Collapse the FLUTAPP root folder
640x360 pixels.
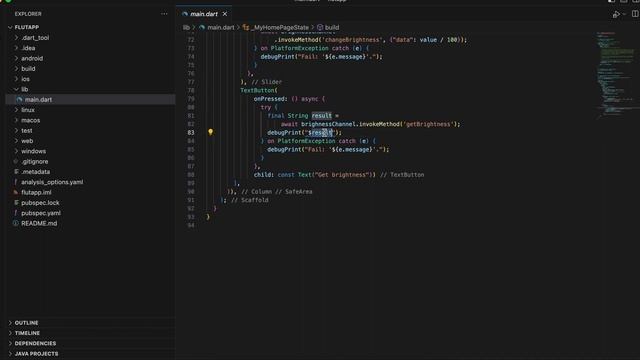point(27,27)
